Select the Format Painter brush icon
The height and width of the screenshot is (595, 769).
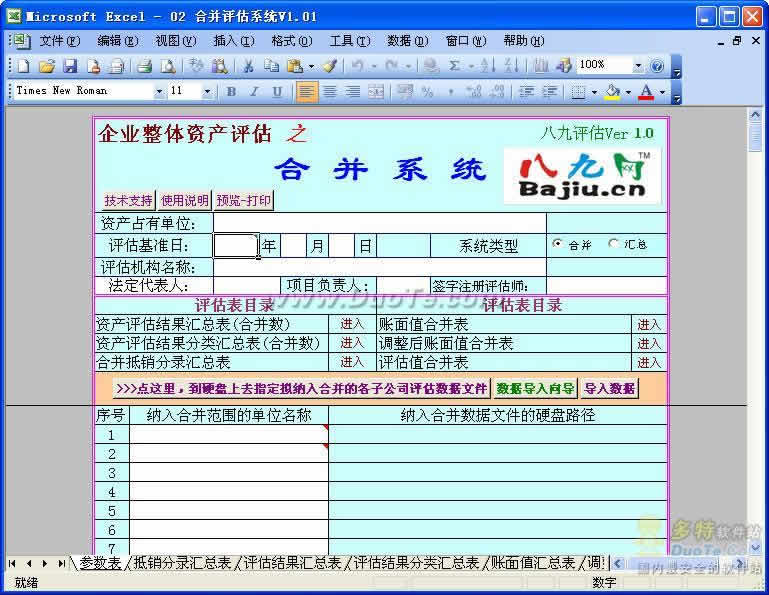(330, 66)
